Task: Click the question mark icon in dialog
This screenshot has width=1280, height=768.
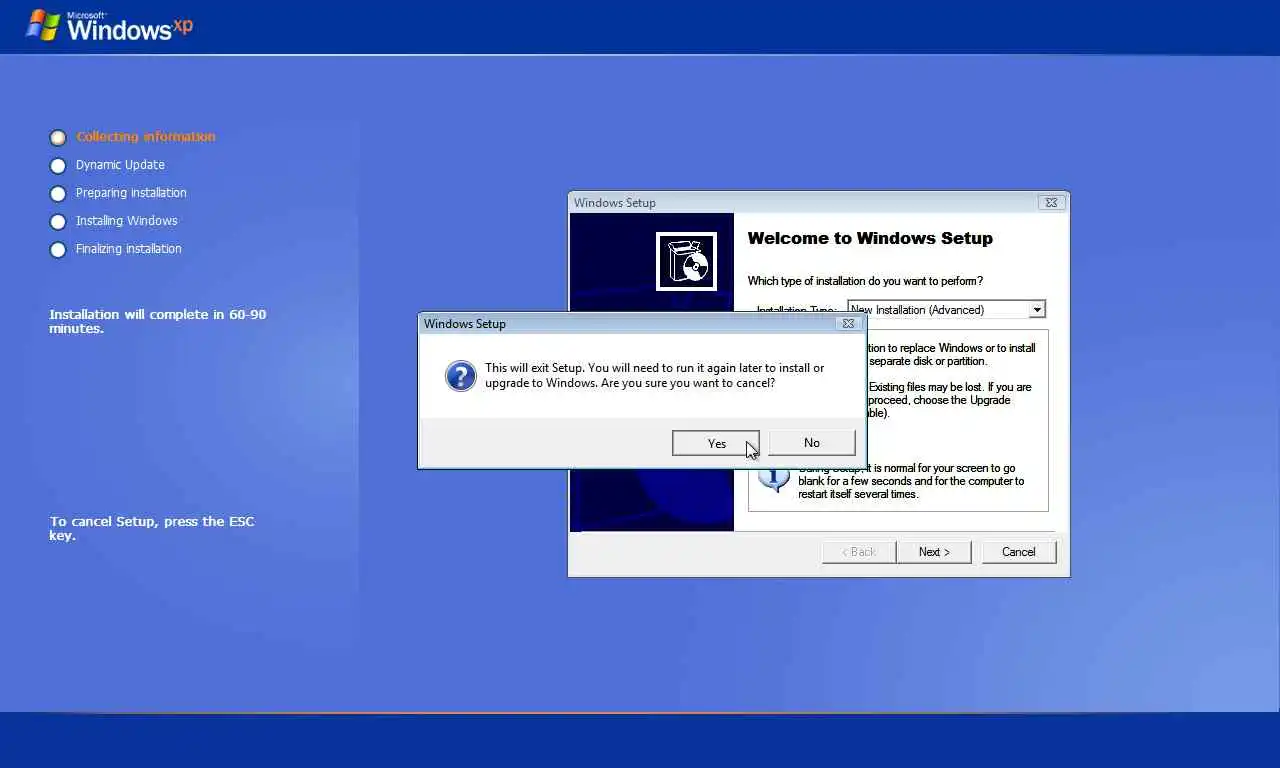Action: pos(461,376)
